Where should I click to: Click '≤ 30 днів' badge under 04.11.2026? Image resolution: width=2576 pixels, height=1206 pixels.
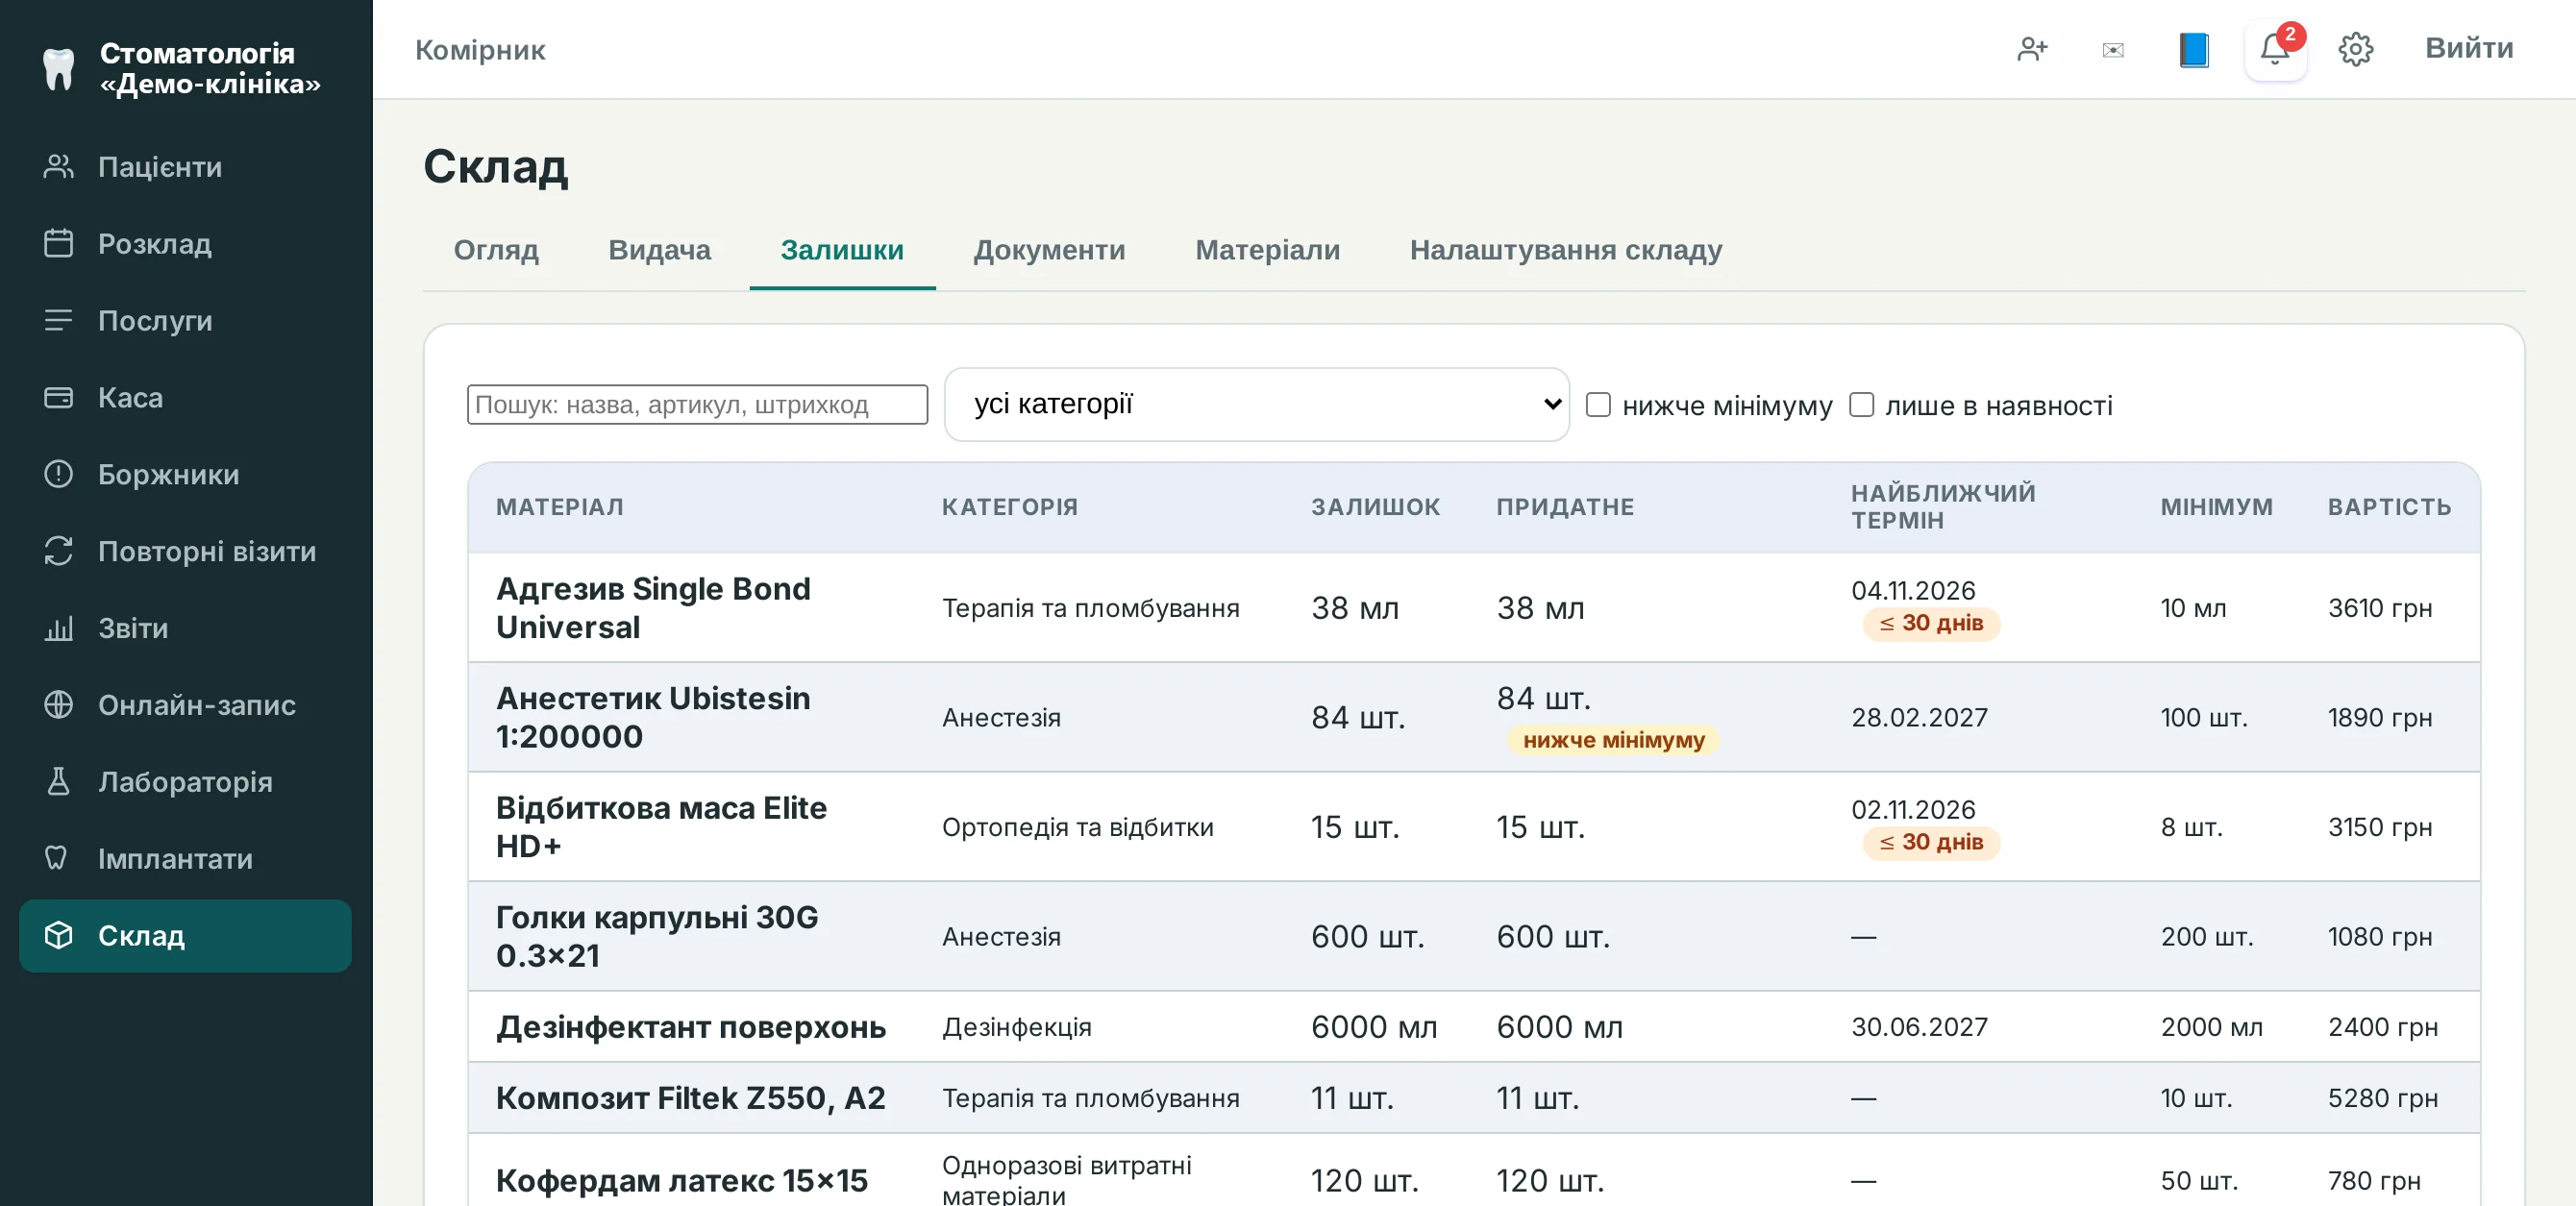1930,623
